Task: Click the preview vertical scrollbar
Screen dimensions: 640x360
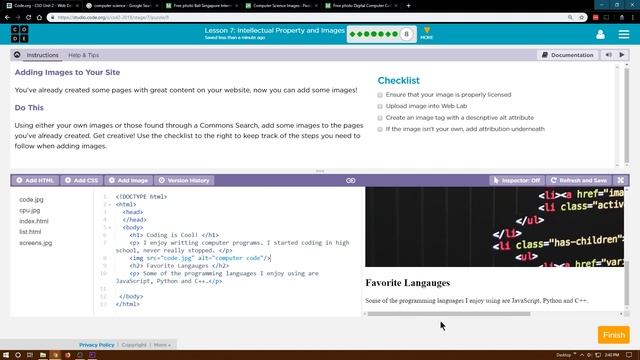Action: (x=627, y=283)
